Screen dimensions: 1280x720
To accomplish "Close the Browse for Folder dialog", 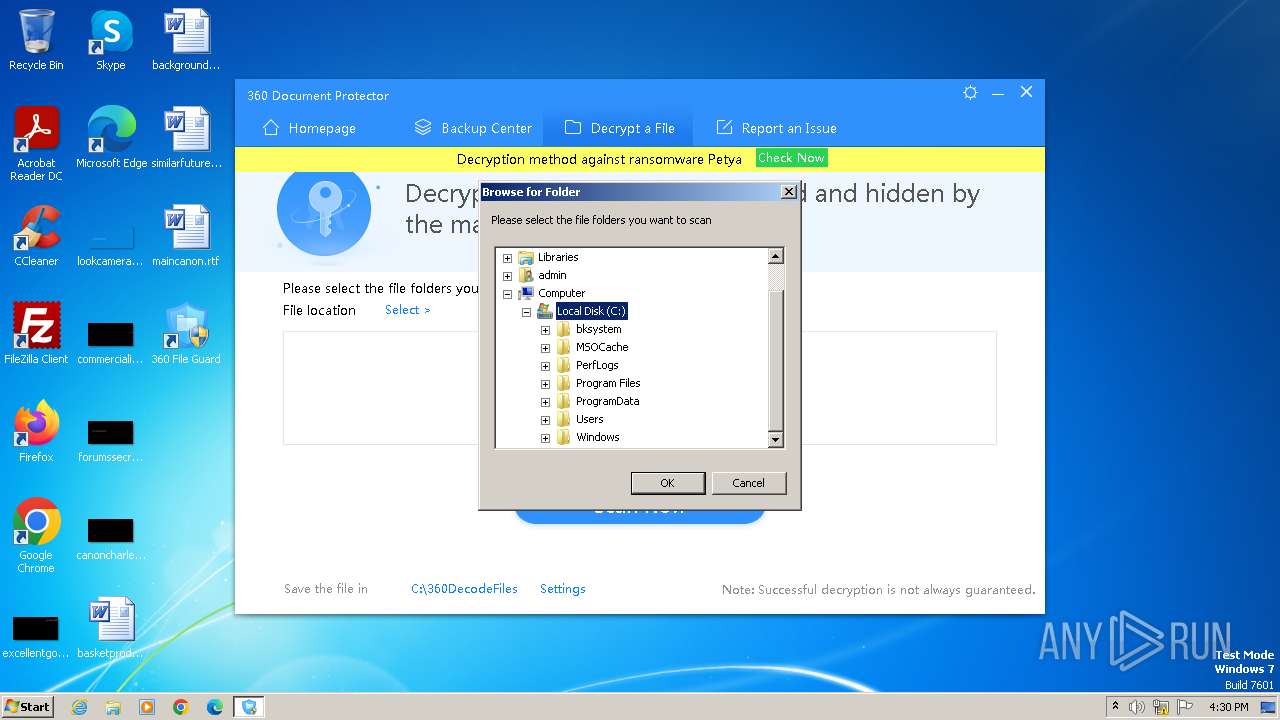I will coord(788,191).
